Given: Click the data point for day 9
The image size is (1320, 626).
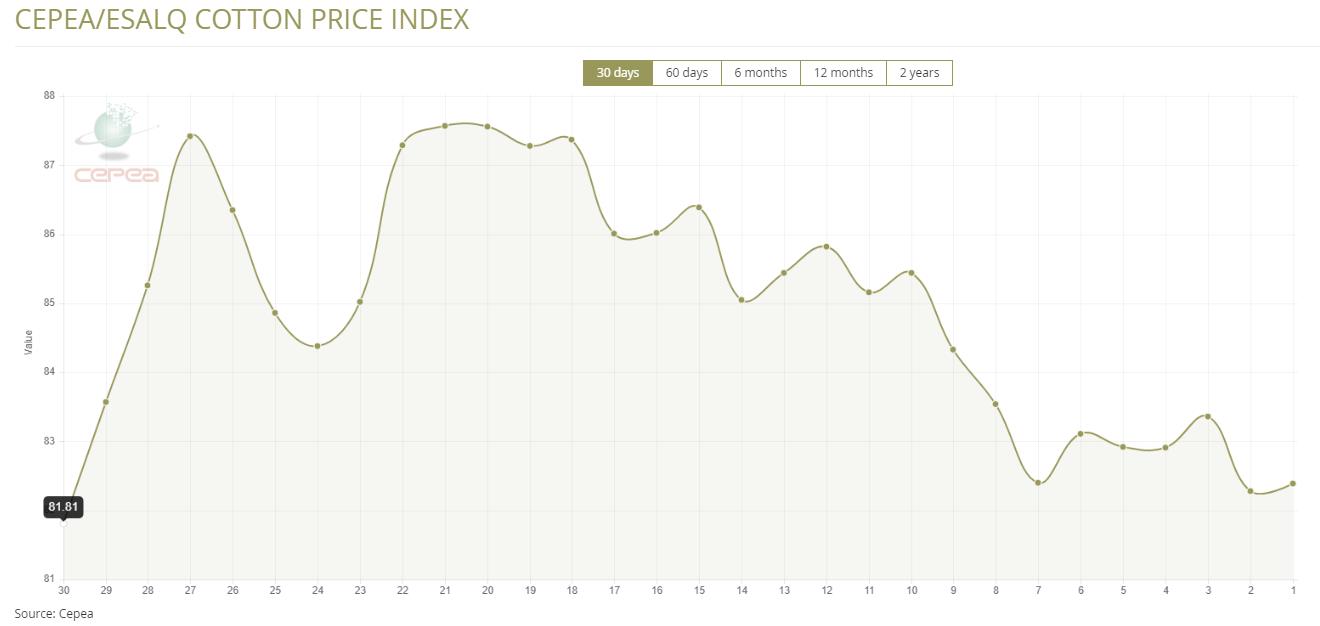Looking at the screenshot, I should click(953, 350).
